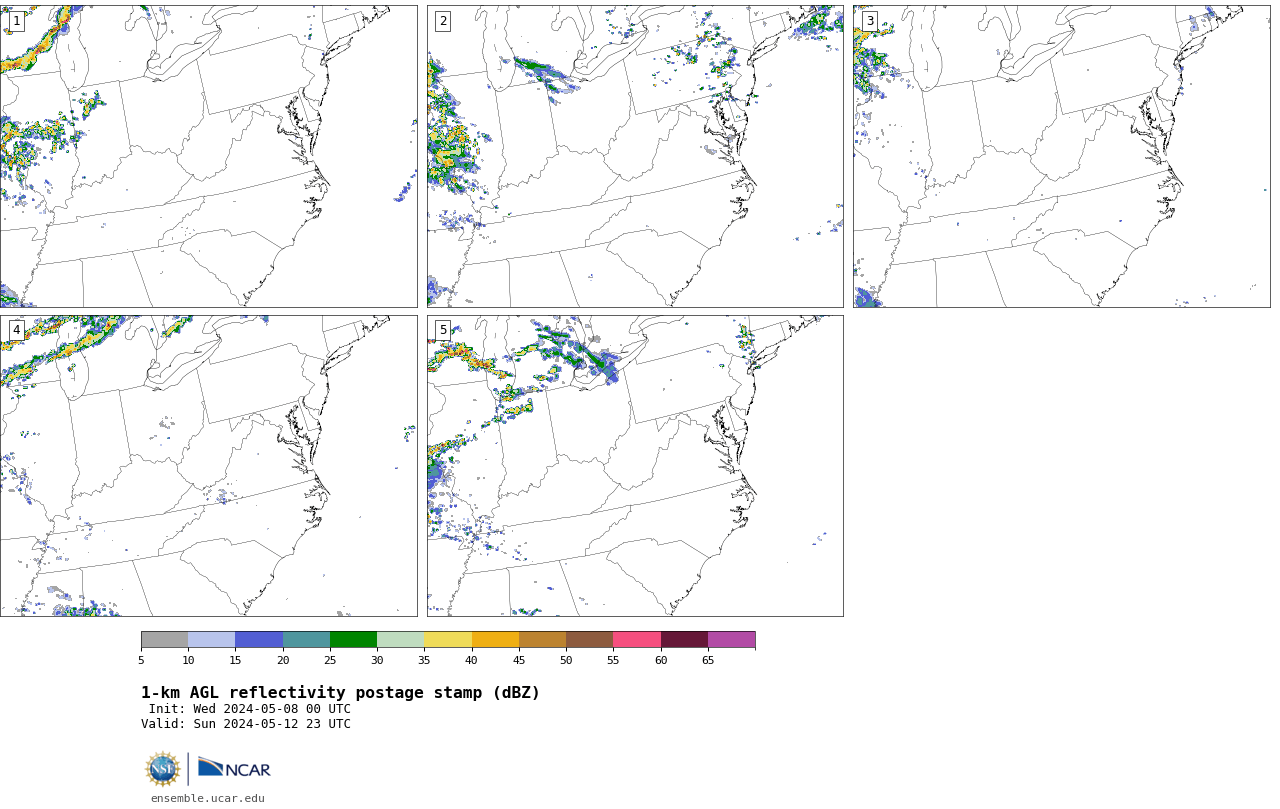Click the panel number 1 label
Viewport: 1280px width, 809px height.
(16, 21)
